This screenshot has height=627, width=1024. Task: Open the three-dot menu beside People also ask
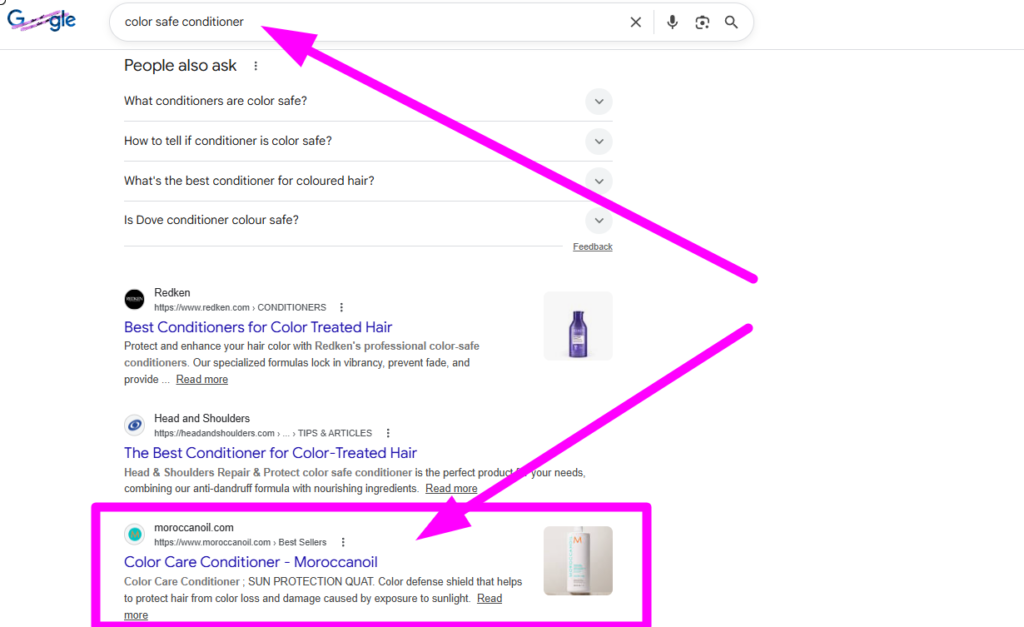coord(256,66)
